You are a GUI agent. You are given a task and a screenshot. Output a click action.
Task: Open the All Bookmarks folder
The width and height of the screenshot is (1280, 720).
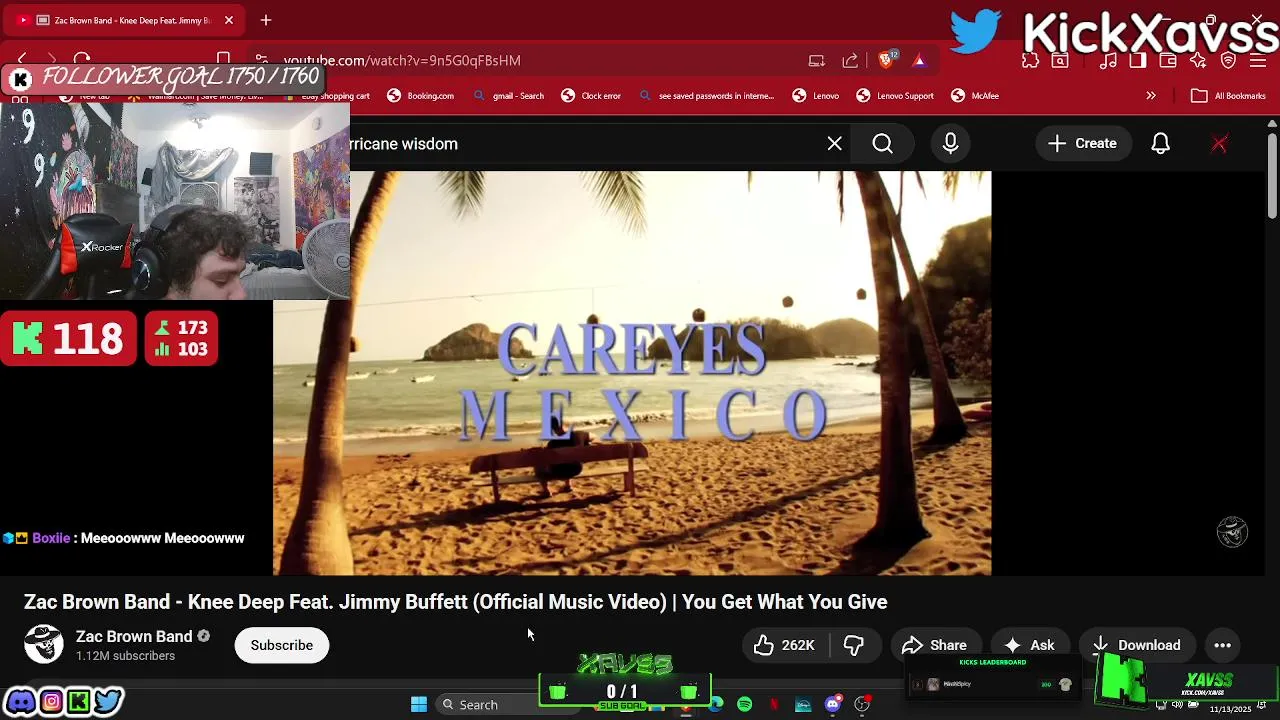1229,96
